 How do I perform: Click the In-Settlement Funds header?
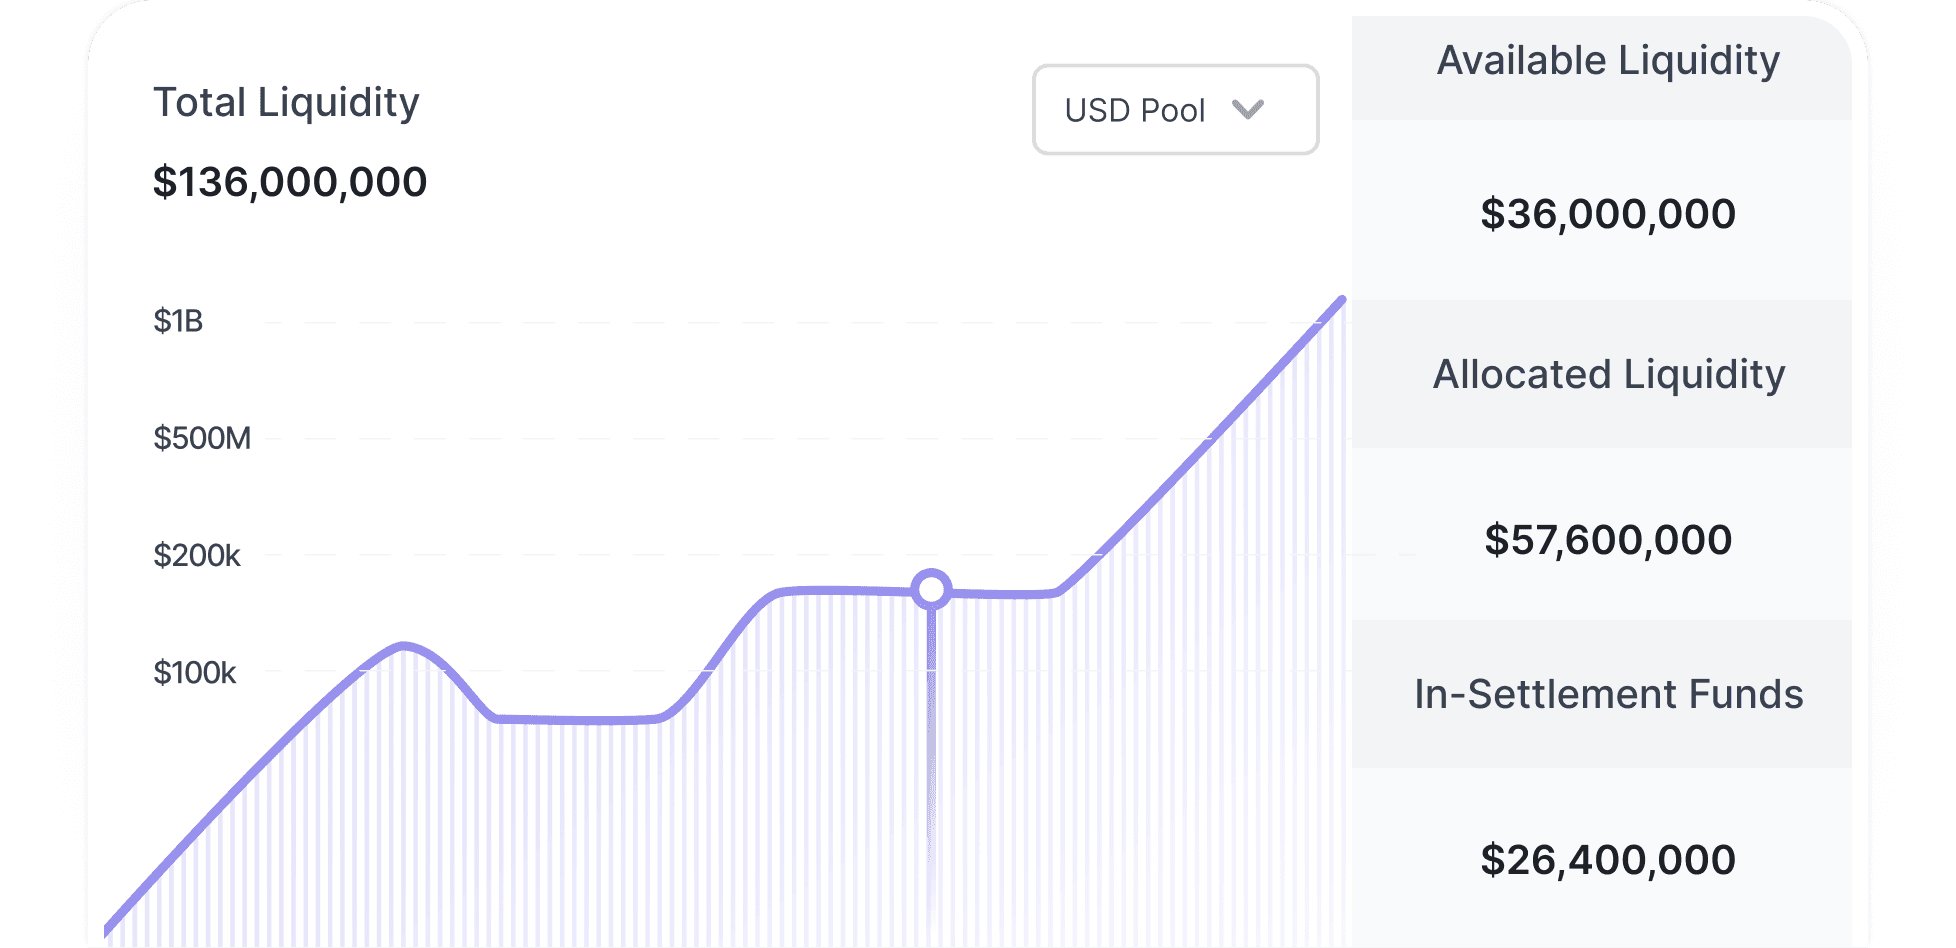coord(1608,694)
